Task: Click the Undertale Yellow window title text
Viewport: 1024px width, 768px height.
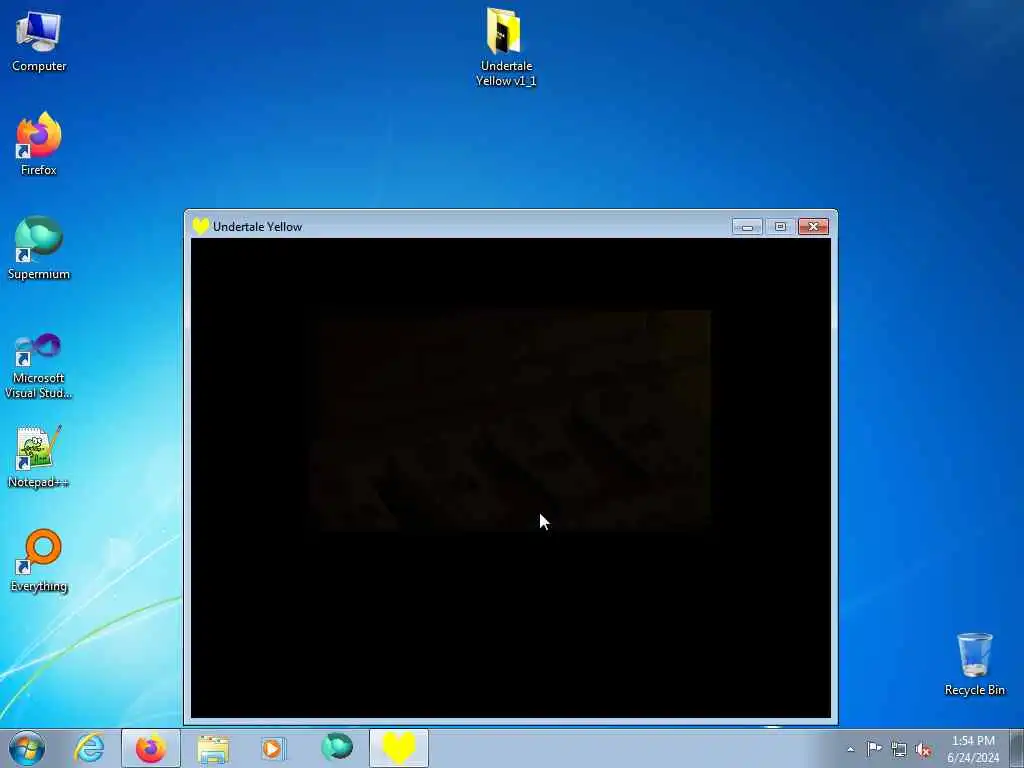Action: coord(257,227)
